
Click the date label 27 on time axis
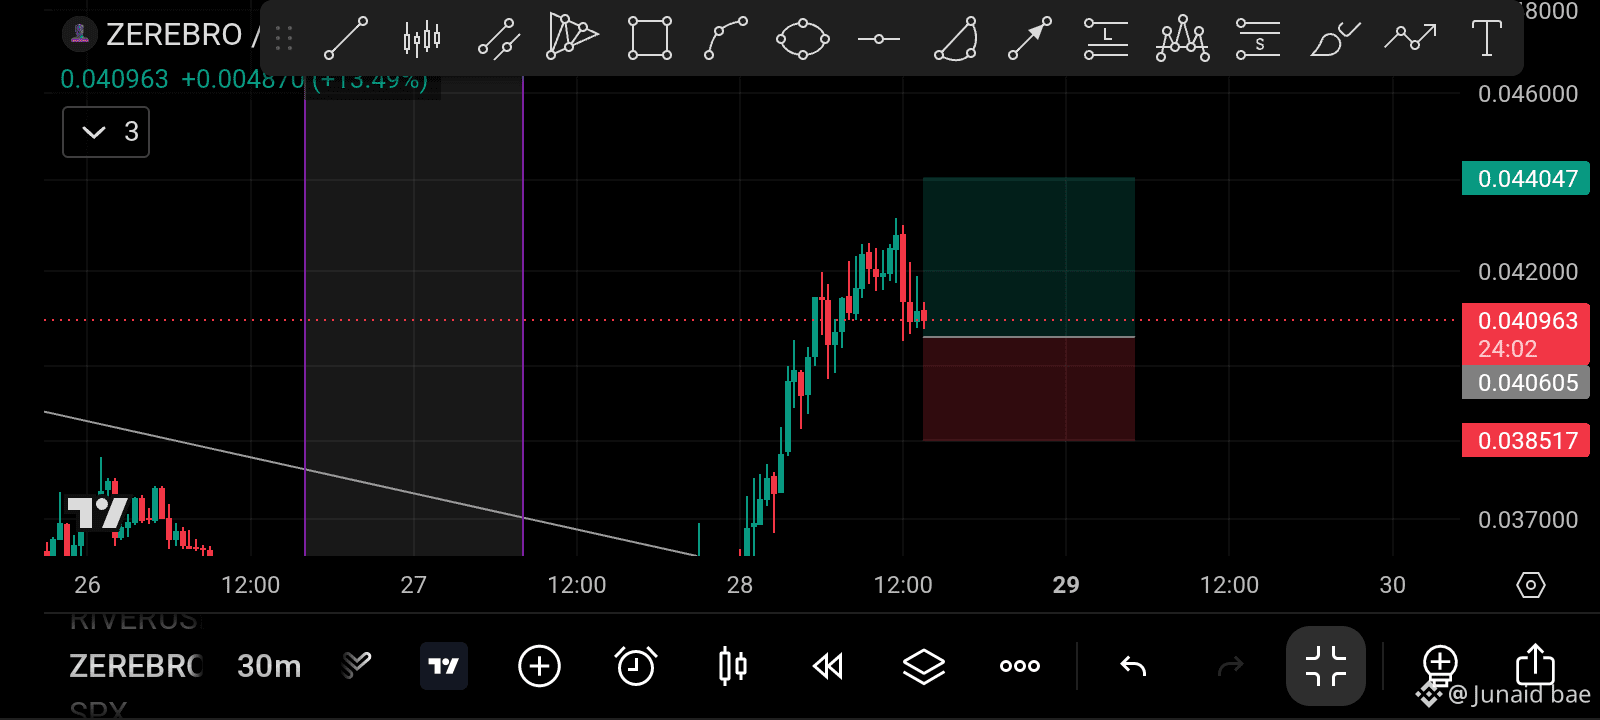(x=414, y=585)
